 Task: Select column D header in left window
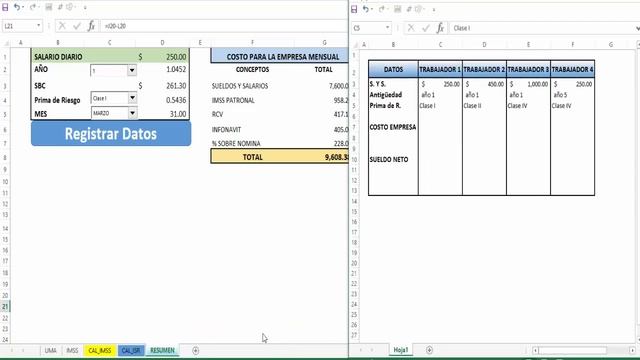coord(162,42)
